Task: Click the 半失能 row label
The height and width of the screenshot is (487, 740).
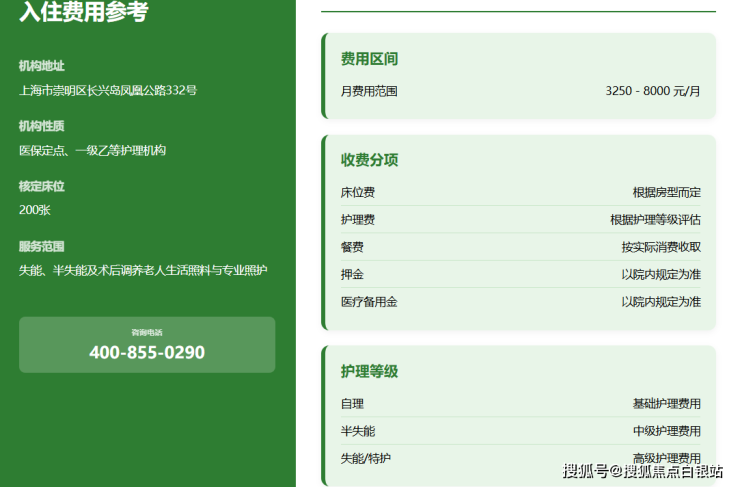Action: [x=358, y=431]
